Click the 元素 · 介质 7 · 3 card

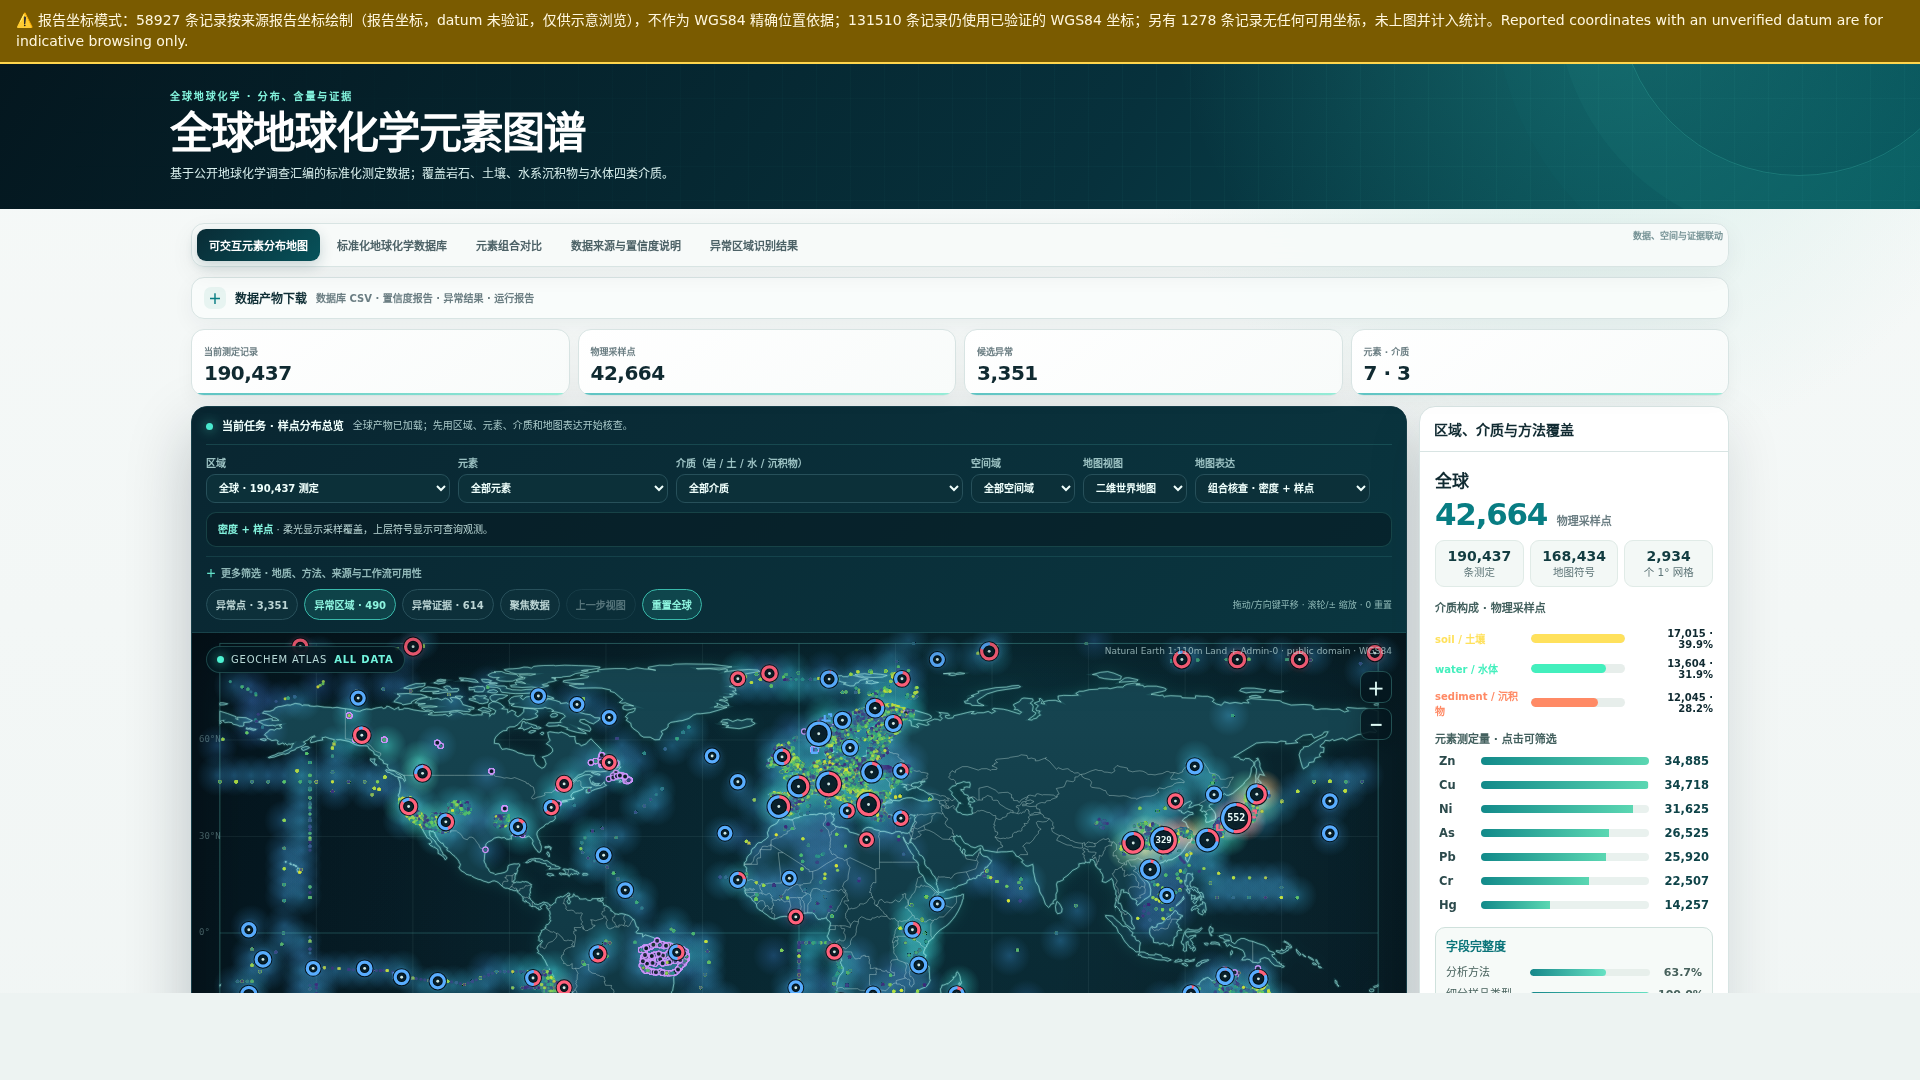tap(1540, 363)
